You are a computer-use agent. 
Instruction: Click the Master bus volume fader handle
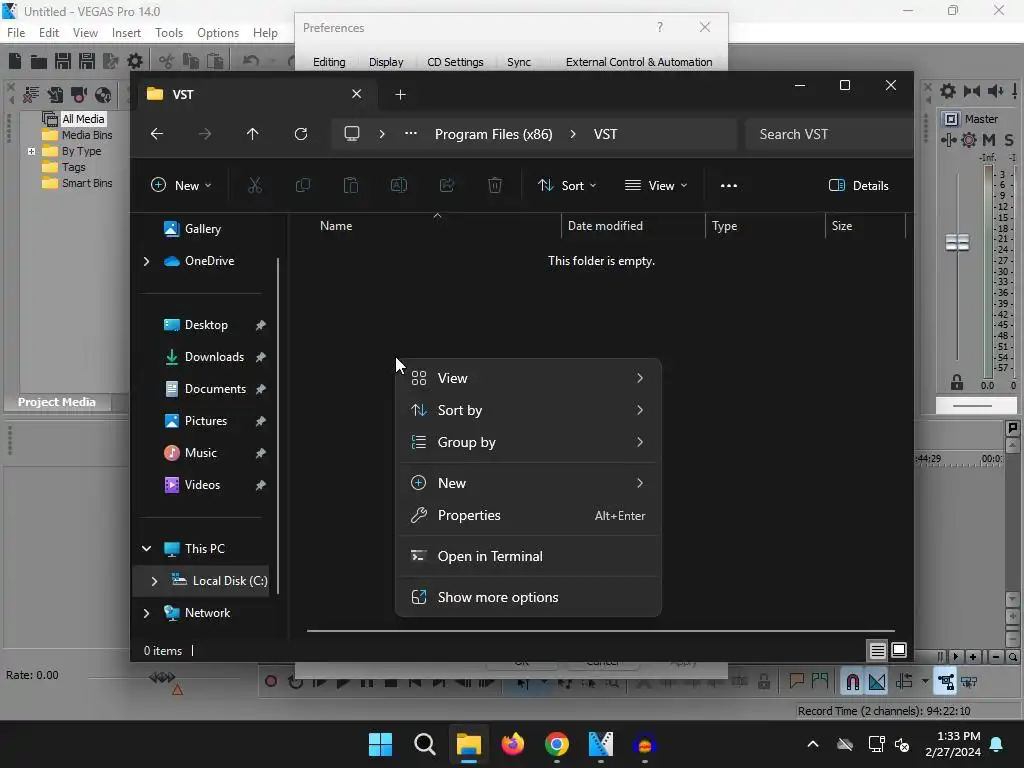tap(957, 243)
